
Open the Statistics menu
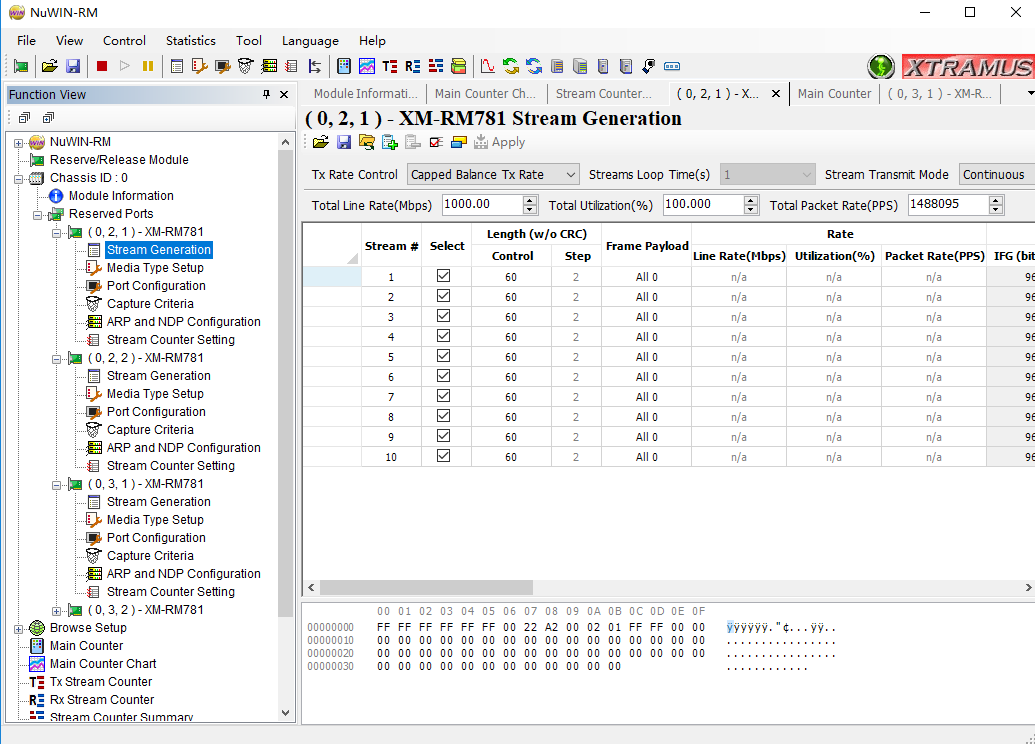(191, 41)
